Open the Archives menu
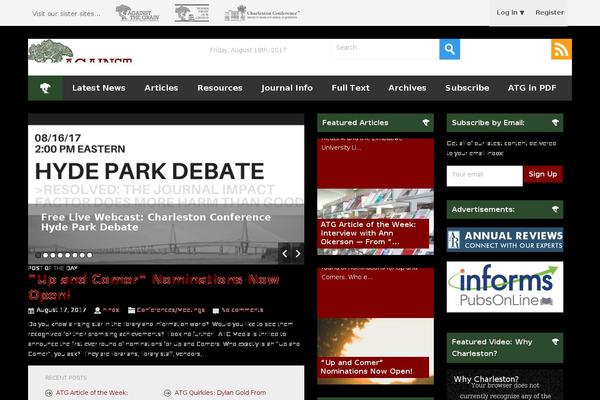This screenshot has width=600, height=400. pos(407,88)
